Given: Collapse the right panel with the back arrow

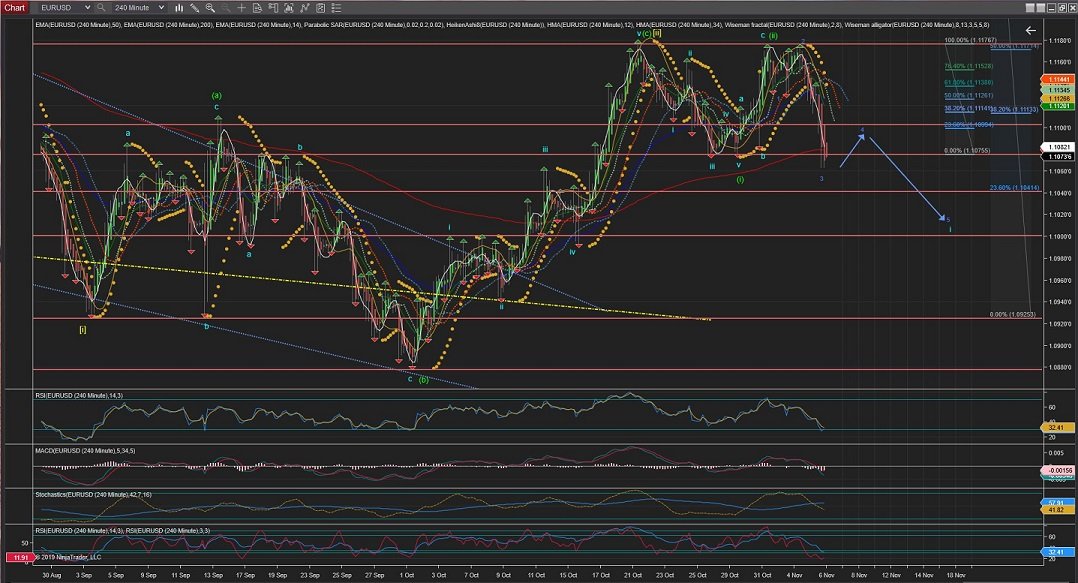Looking at the screenshot, I should pyautogui.click(x=1030, y=30).
